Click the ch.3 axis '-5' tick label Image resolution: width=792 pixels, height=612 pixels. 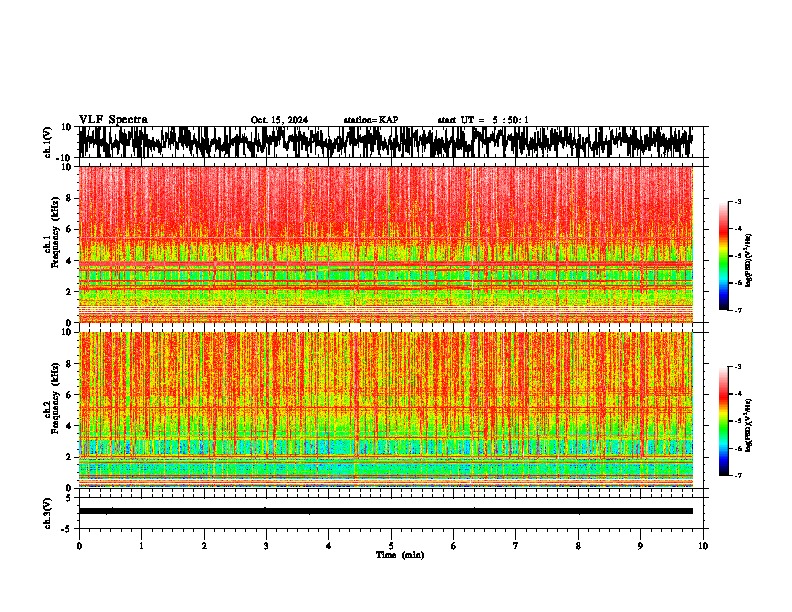(x=67, y=529)
